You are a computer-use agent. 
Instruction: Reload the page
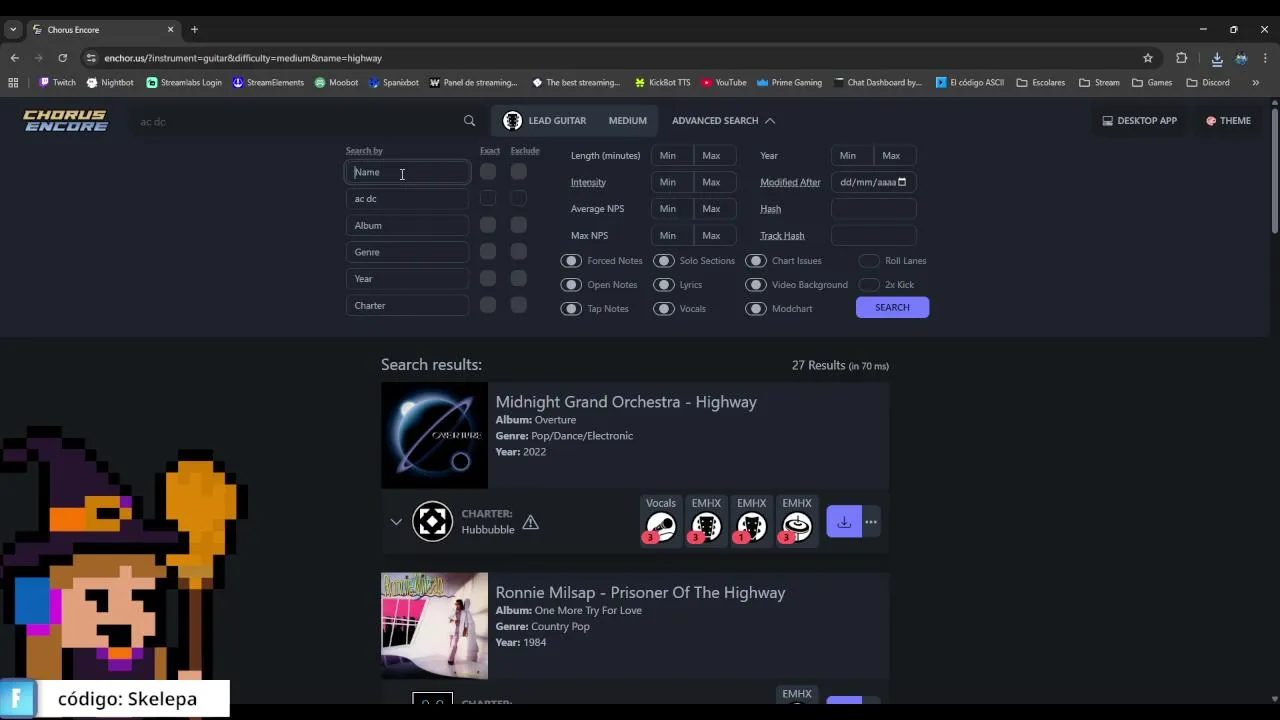[63, 58]
